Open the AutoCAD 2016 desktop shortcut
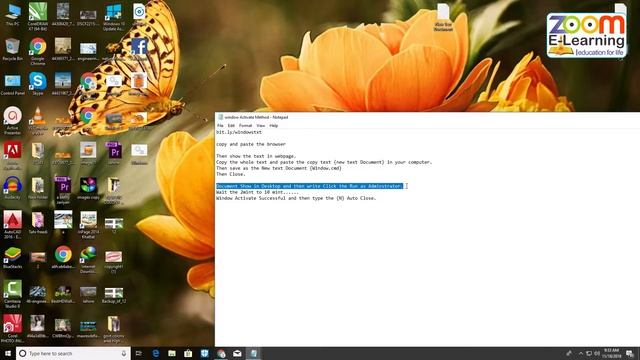The image size is (640, 360). [x=13, y=224]
